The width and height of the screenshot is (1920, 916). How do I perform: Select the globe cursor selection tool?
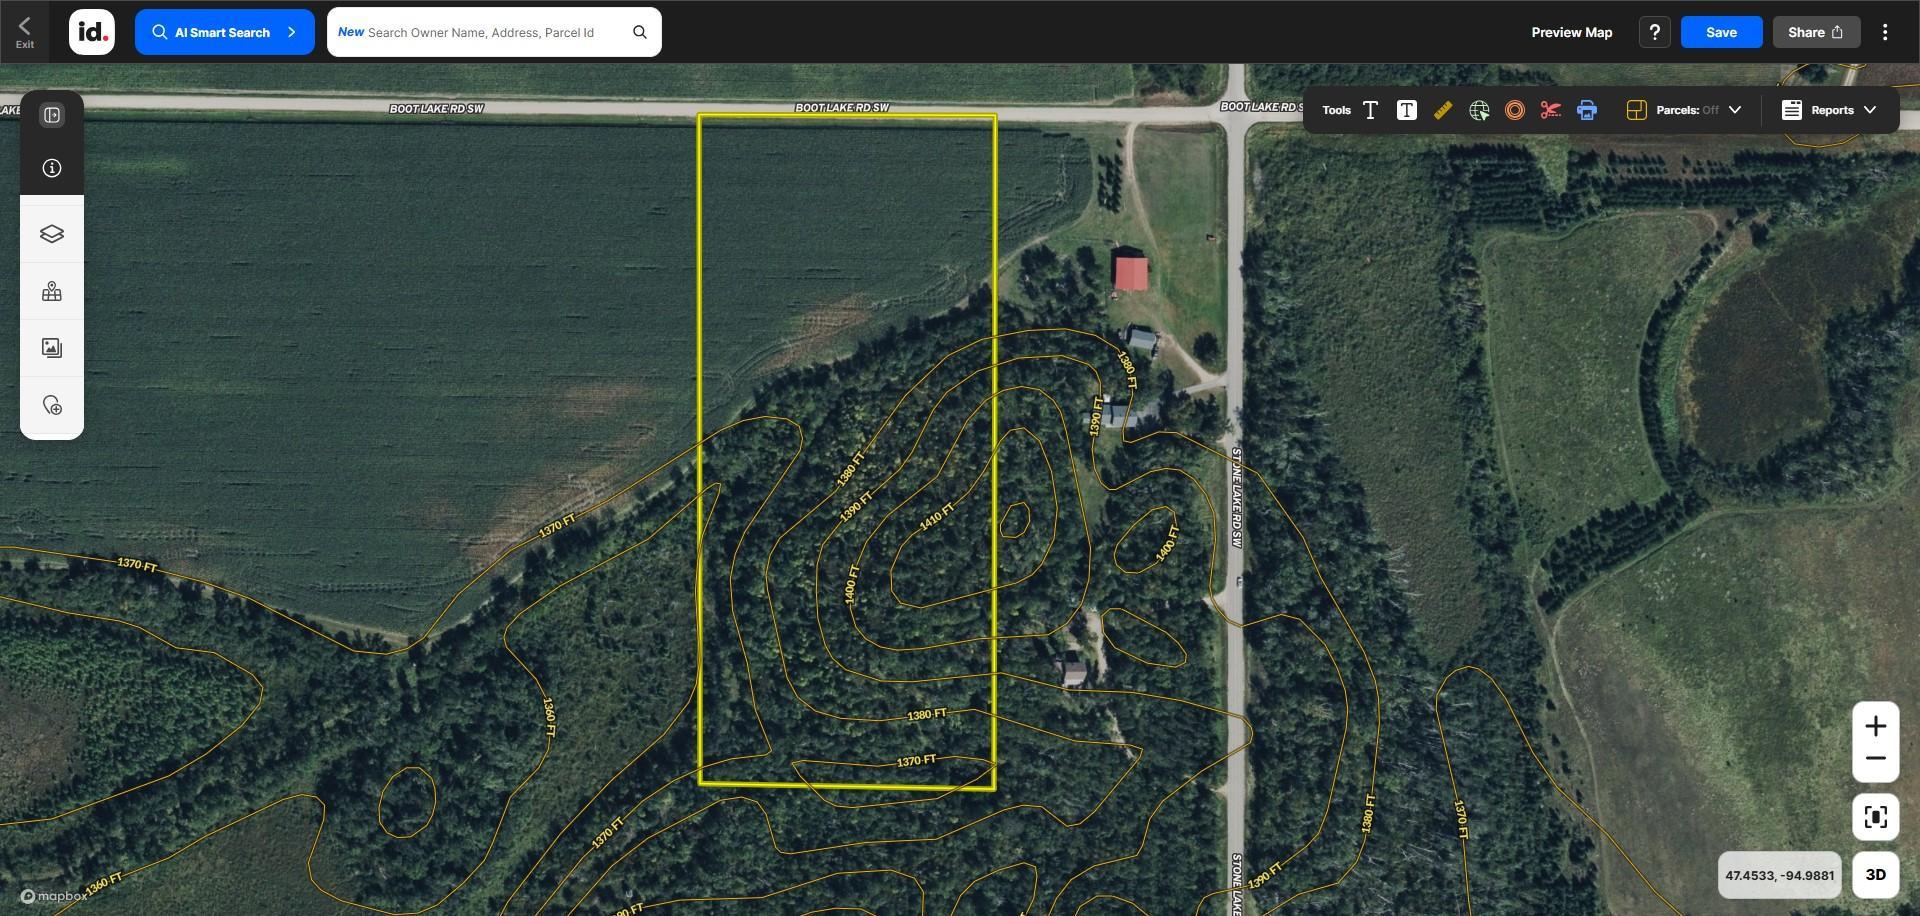click(x=1479, y=110)
